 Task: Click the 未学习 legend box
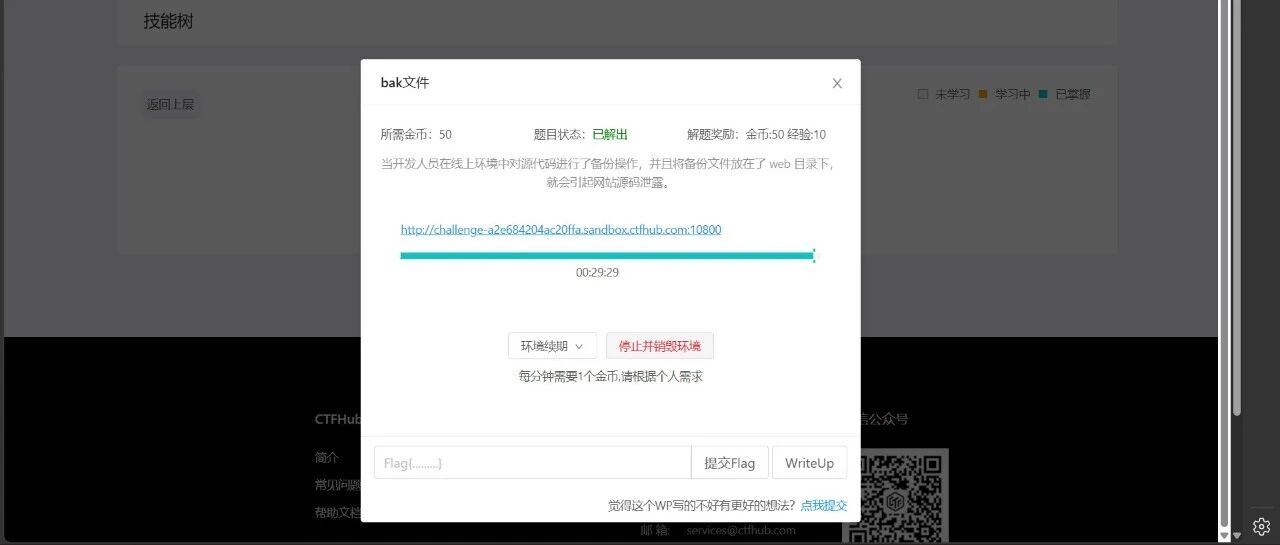click(x=923, y=94)
